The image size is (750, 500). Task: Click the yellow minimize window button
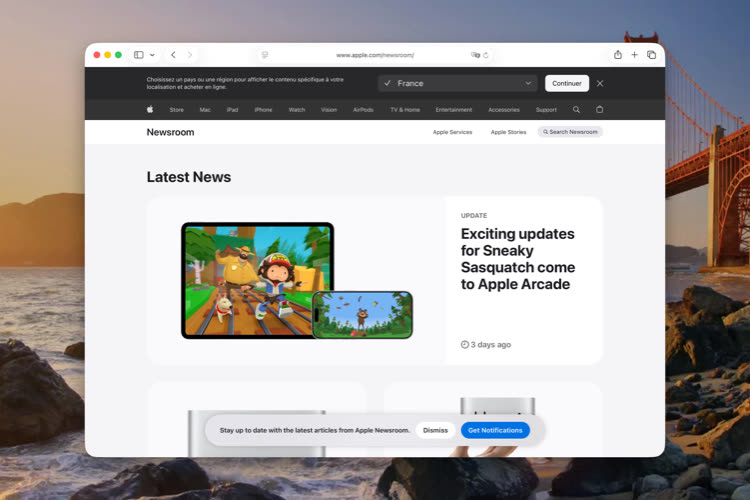pyautogui.click(x=108, y=55)
